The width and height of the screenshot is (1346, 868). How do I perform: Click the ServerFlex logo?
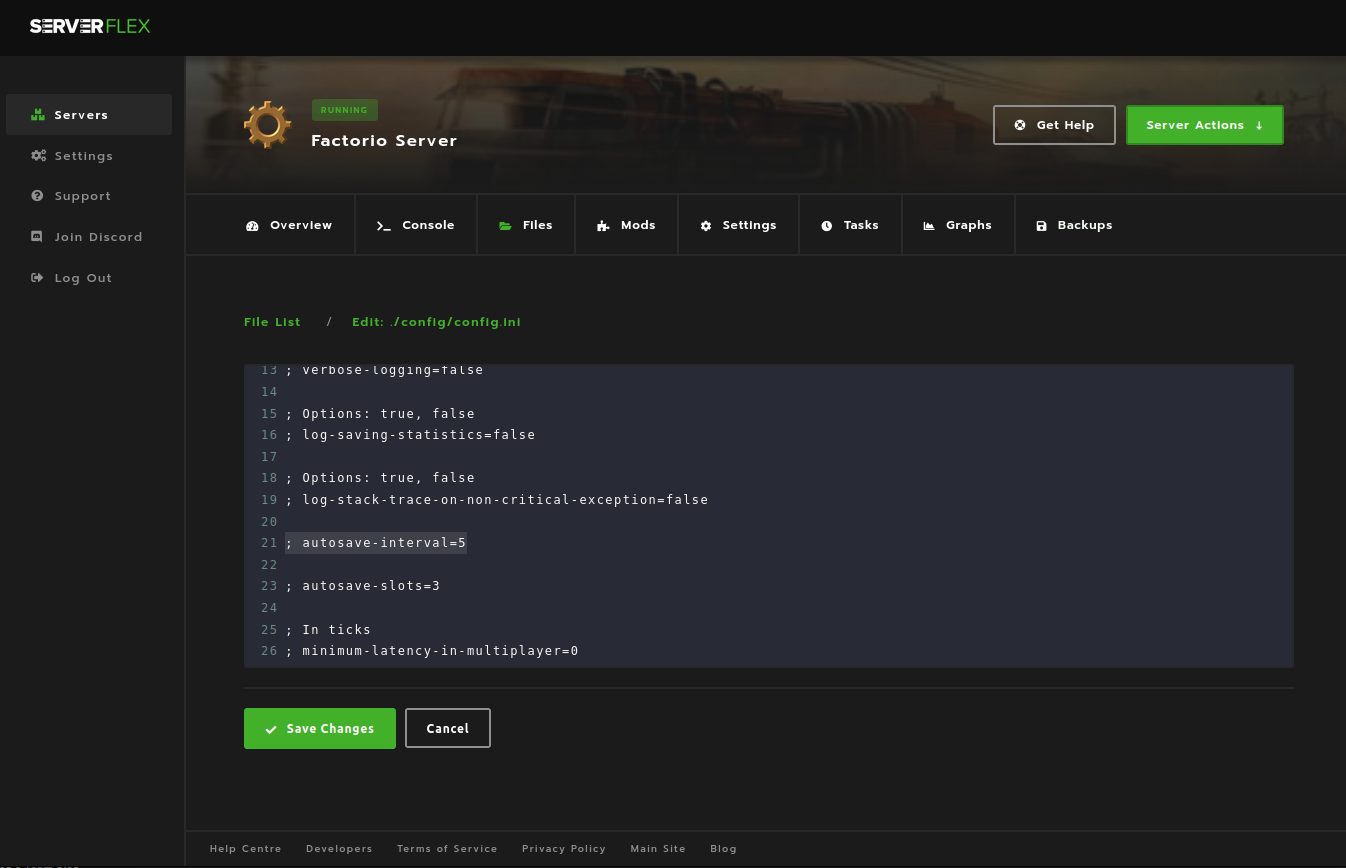tap(90, 26)
